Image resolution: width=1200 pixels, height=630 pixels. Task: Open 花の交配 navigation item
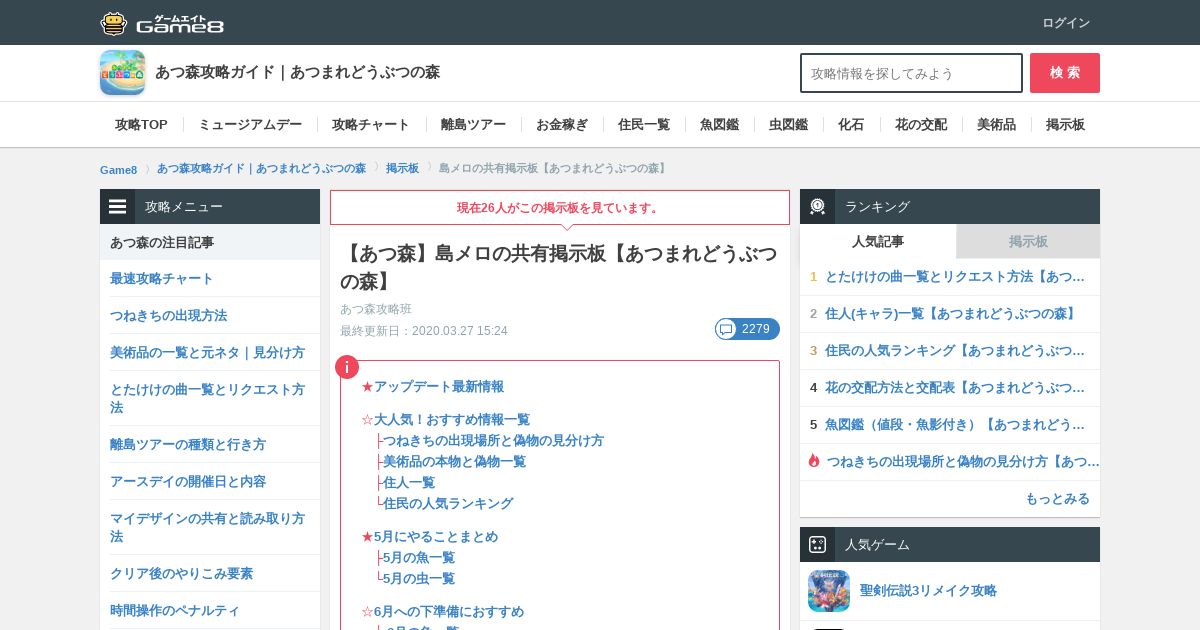[921, 124]
